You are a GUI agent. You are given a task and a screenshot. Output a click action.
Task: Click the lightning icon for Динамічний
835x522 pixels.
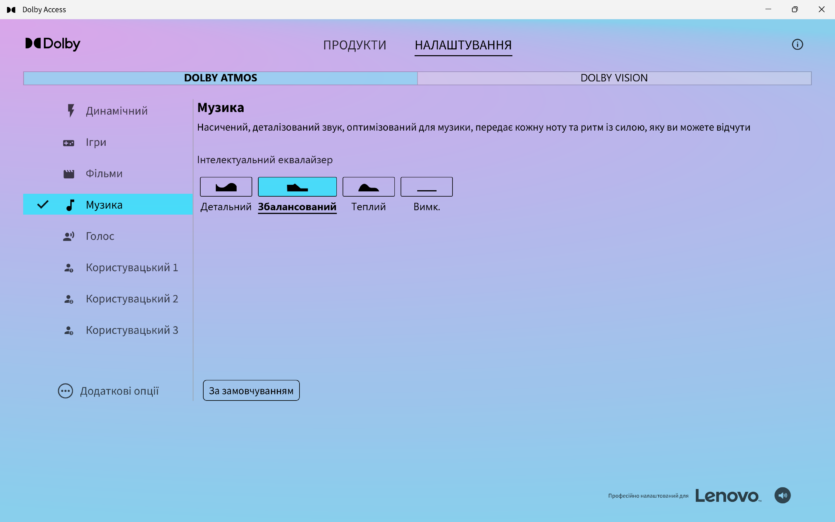(x=70, y=111)
